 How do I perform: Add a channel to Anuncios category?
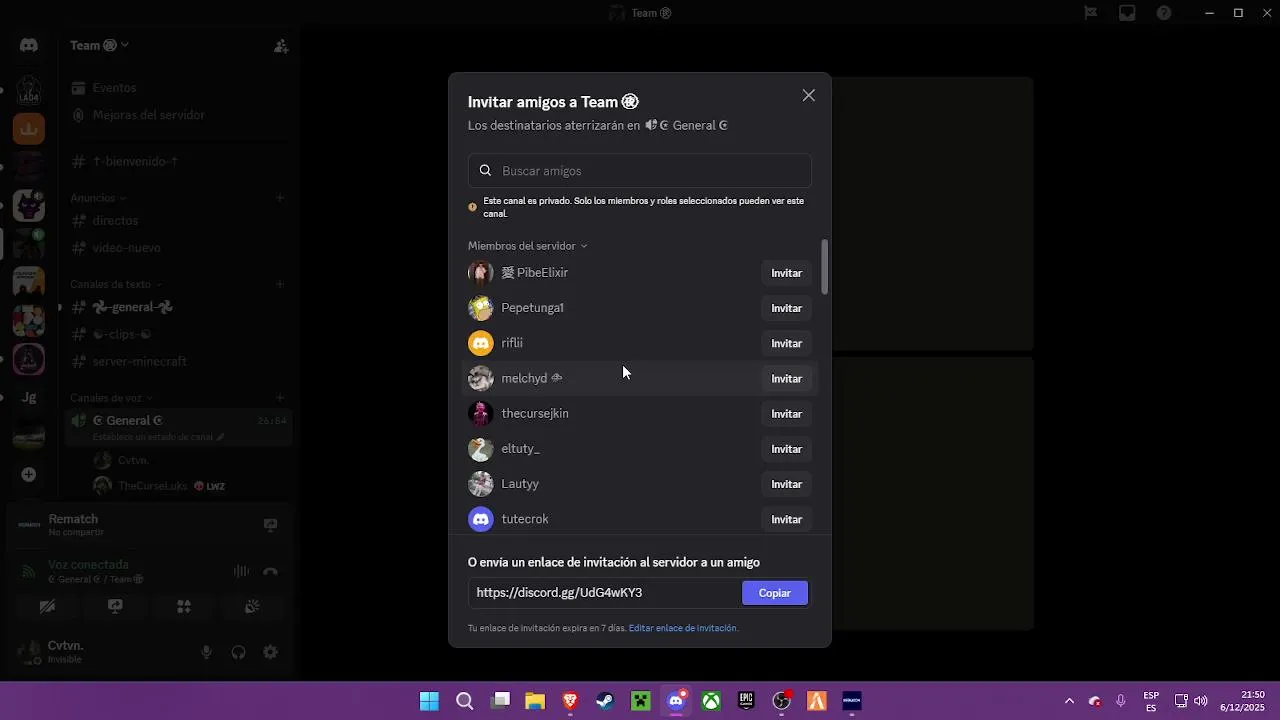click(281, 198)
